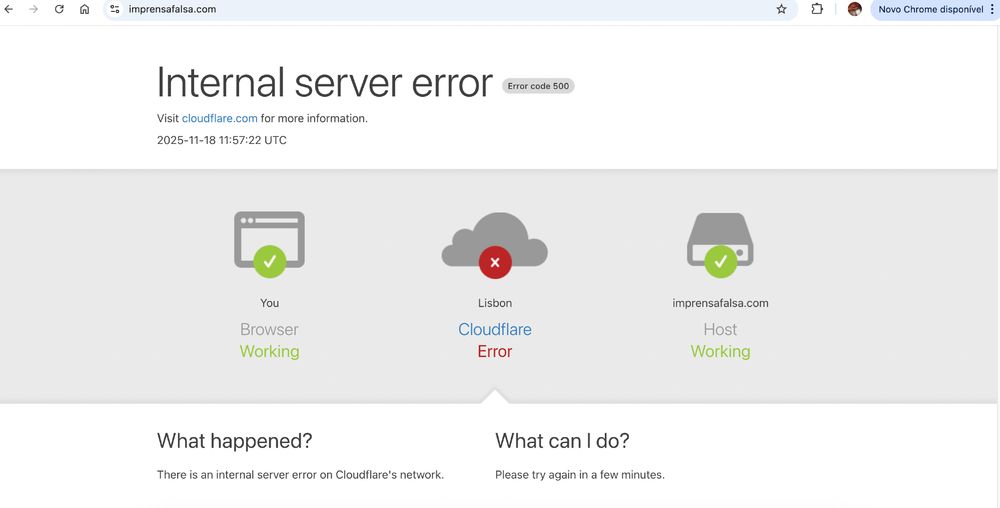Click the What happened? heading
This screenshot has width=1000, height=508.
point(235,440)
